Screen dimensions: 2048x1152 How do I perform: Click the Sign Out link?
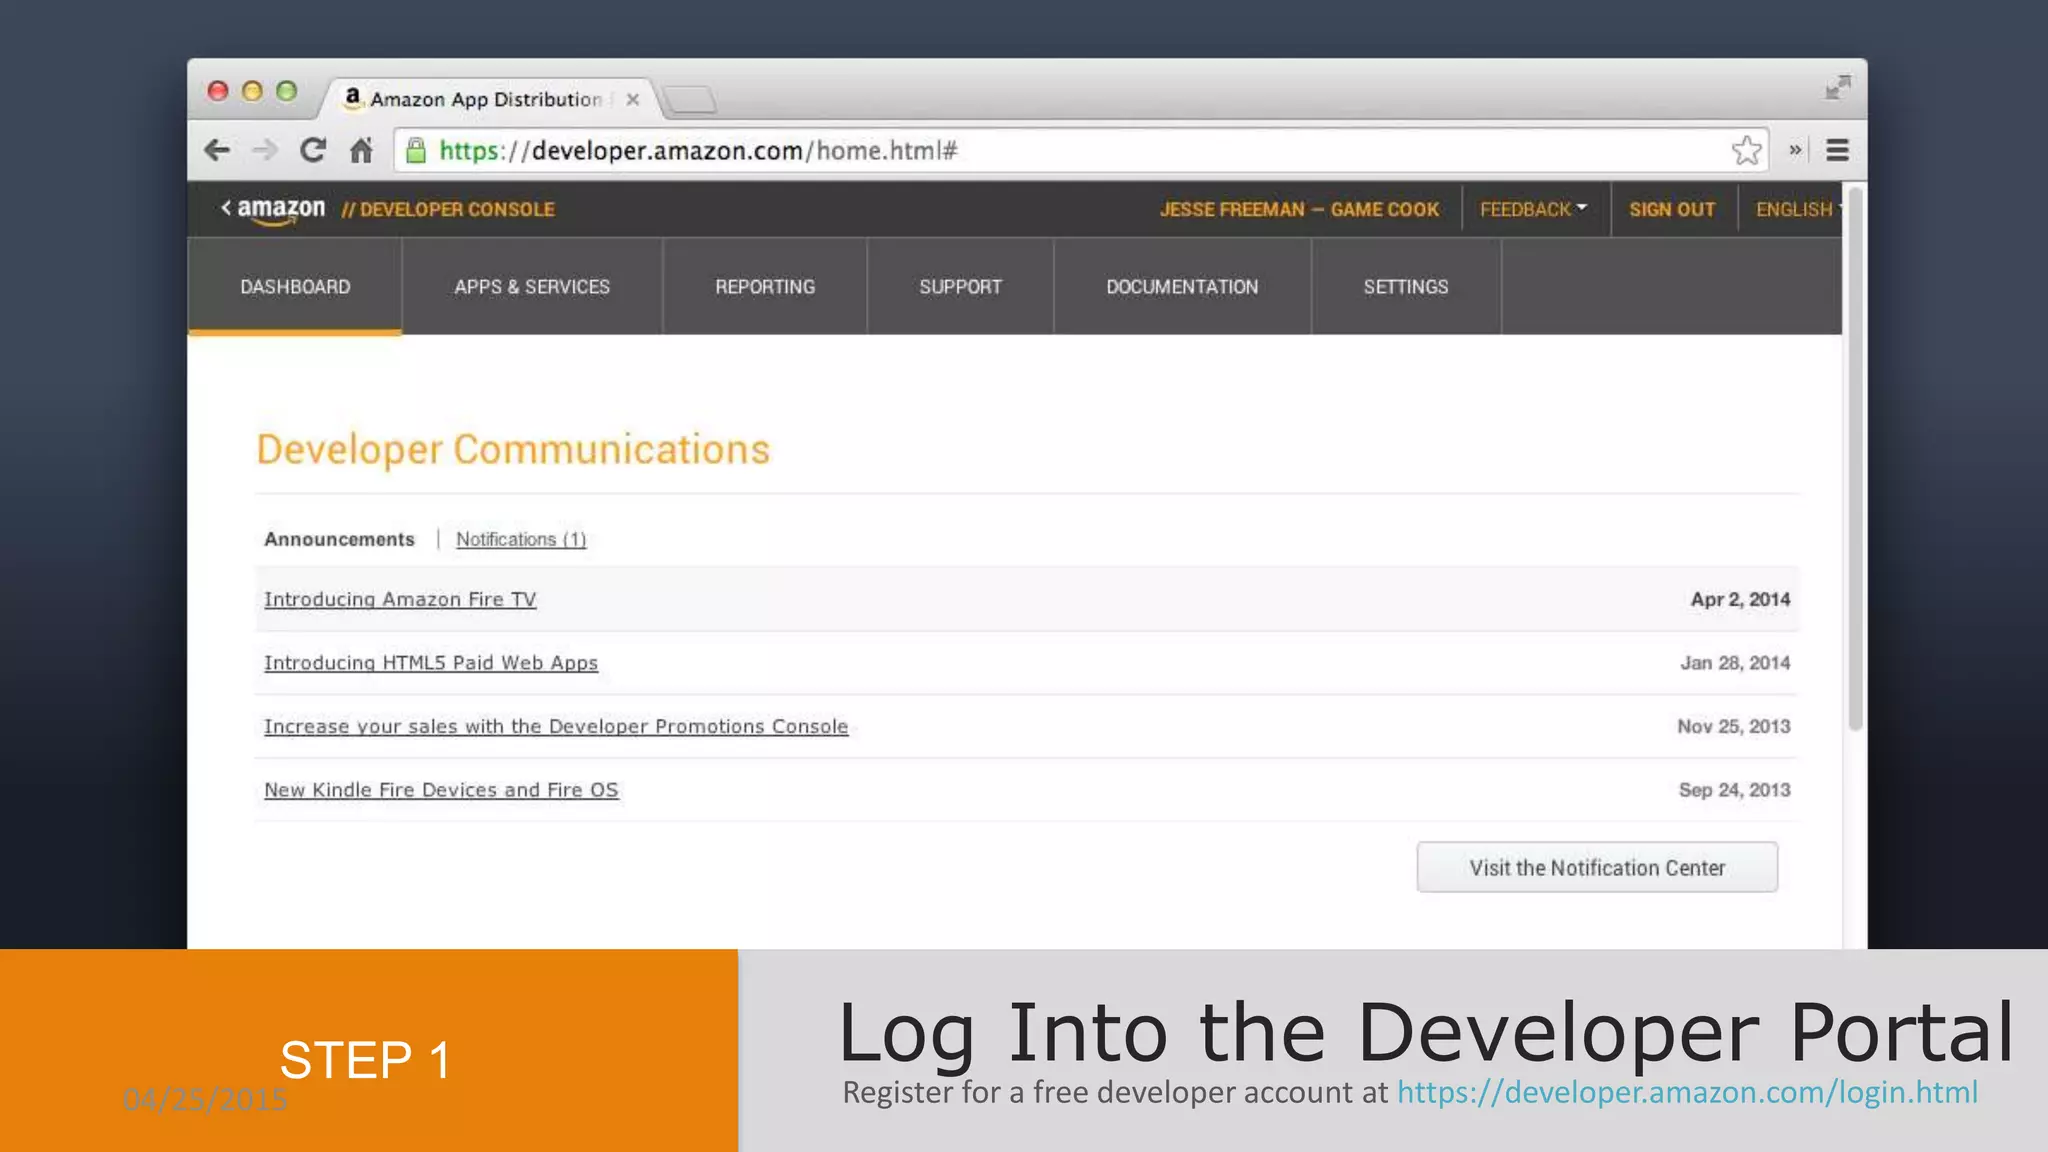coord(1672,209)
